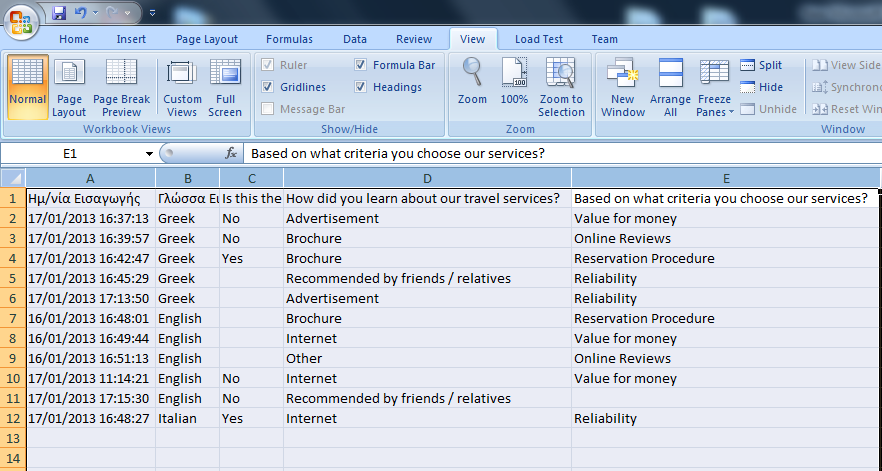Select cell with 'Italian'
882x471 pixels.
pos(188,419)
